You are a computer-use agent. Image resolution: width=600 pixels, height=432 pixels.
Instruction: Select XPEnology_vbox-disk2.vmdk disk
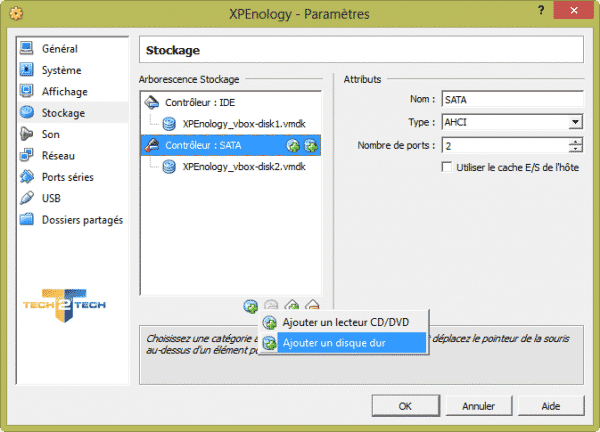(x=231, y=167)
